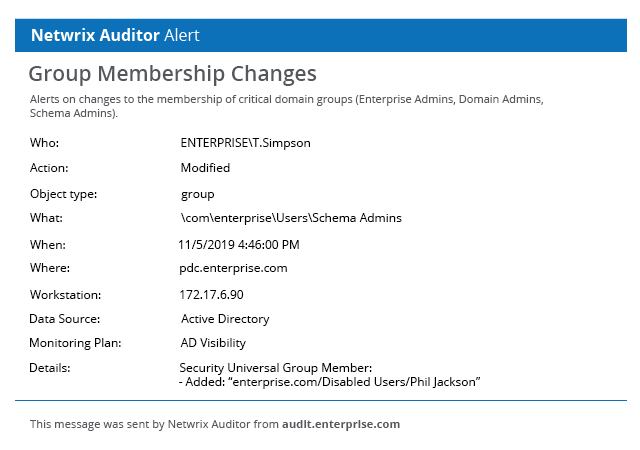Click the added Phil Jackson member entry
The width and height of the screenshot is (640, 450).
tap(330, 382)
